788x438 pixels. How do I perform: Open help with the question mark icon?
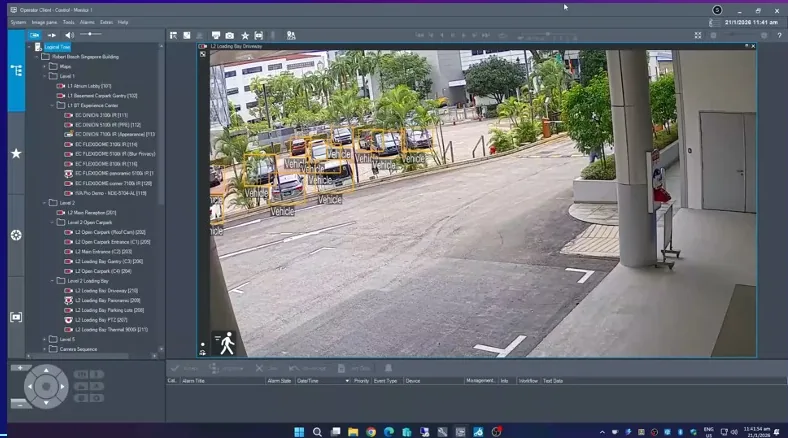click(x=779, y=36)
